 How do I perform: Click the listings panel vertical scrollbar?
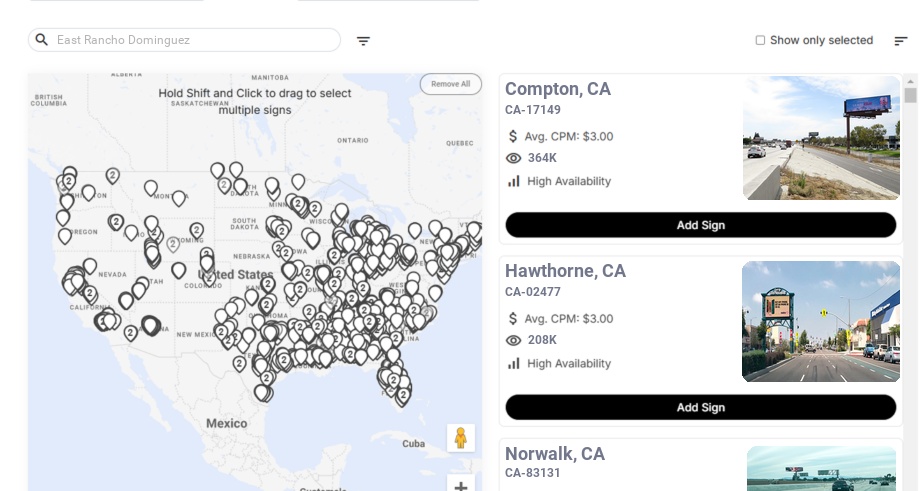point(910,95)
